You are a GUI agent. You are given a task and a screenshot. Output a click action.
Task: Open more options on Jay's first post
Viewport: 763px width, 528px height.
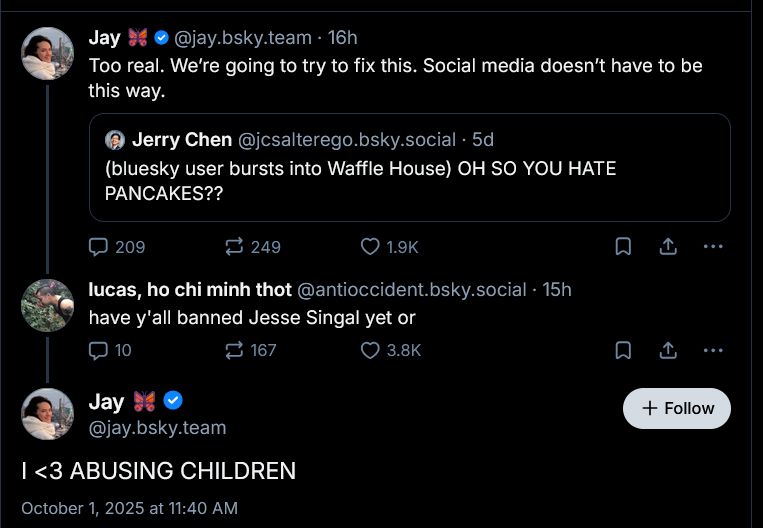pos(713,246)
